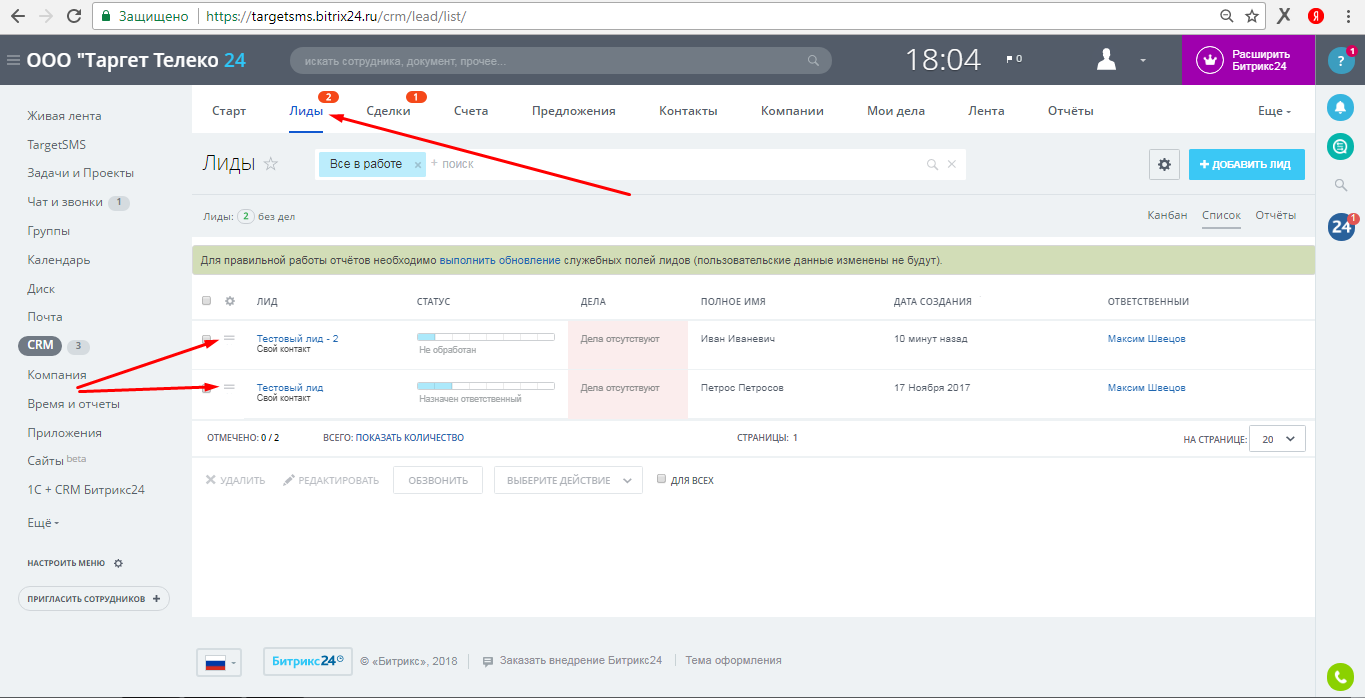Open the green chat messages icon in right panel

[1340, 146]
